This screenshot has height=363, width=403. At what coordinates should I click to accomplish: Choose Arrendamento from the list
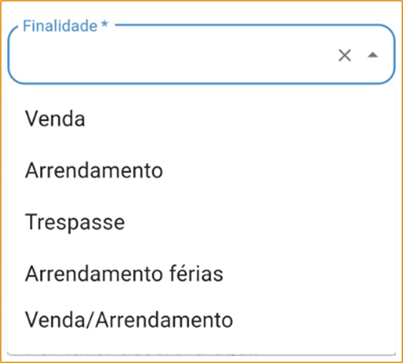pyautogui.click(x=201, y=170)
